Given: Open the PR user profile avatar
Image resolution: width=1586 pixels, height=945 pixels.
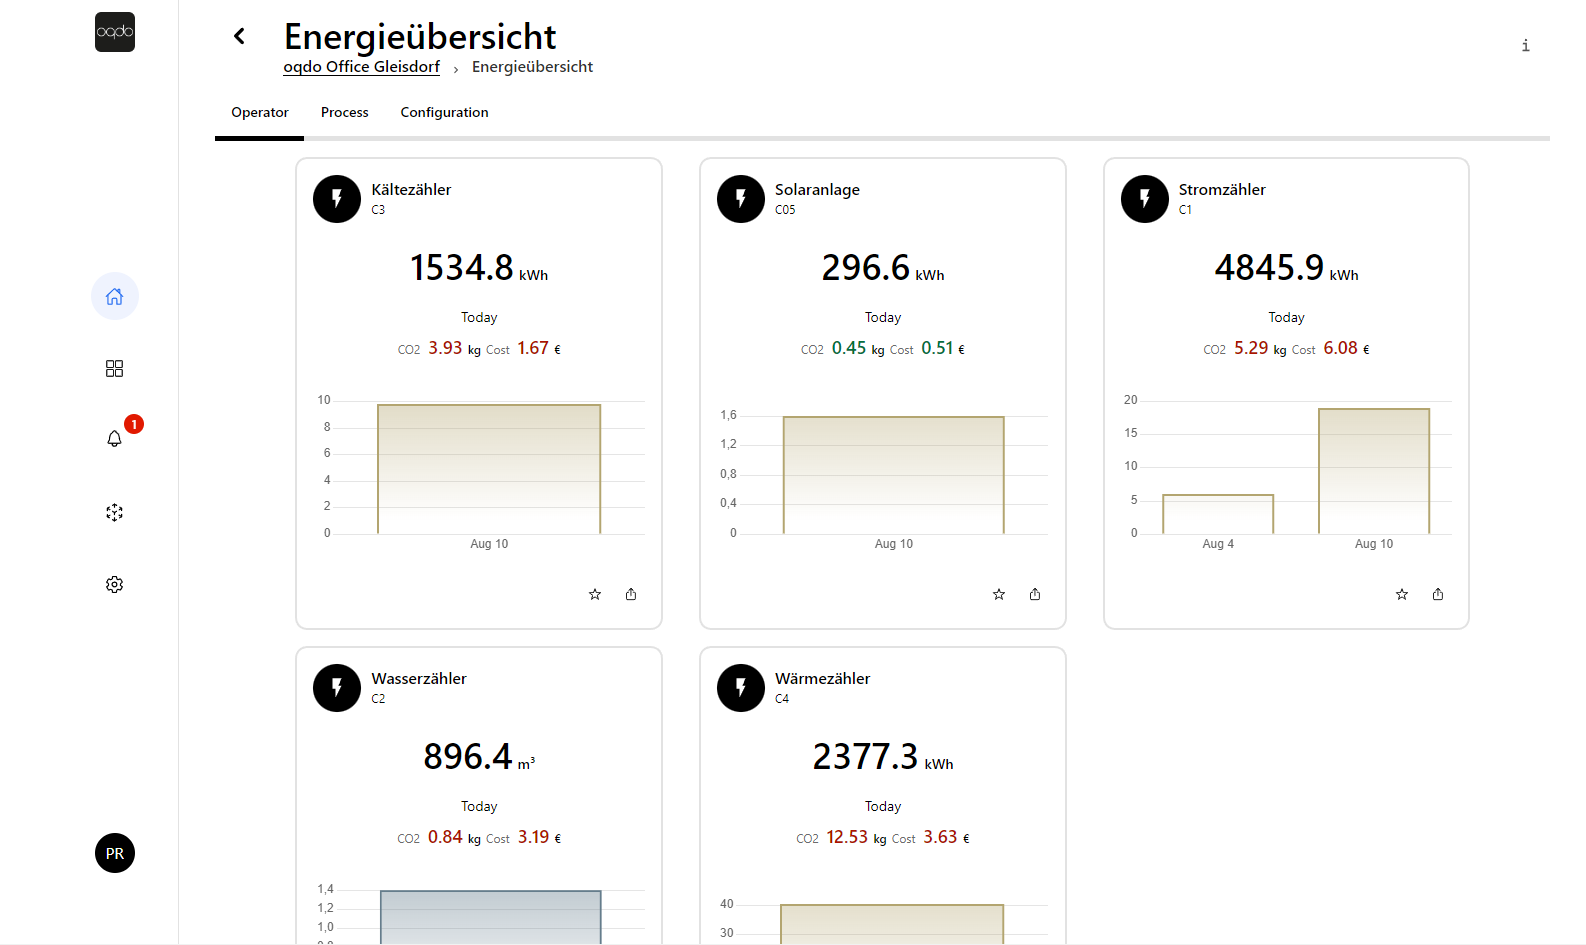Looking at the screenshot, I should coord(115,853).
